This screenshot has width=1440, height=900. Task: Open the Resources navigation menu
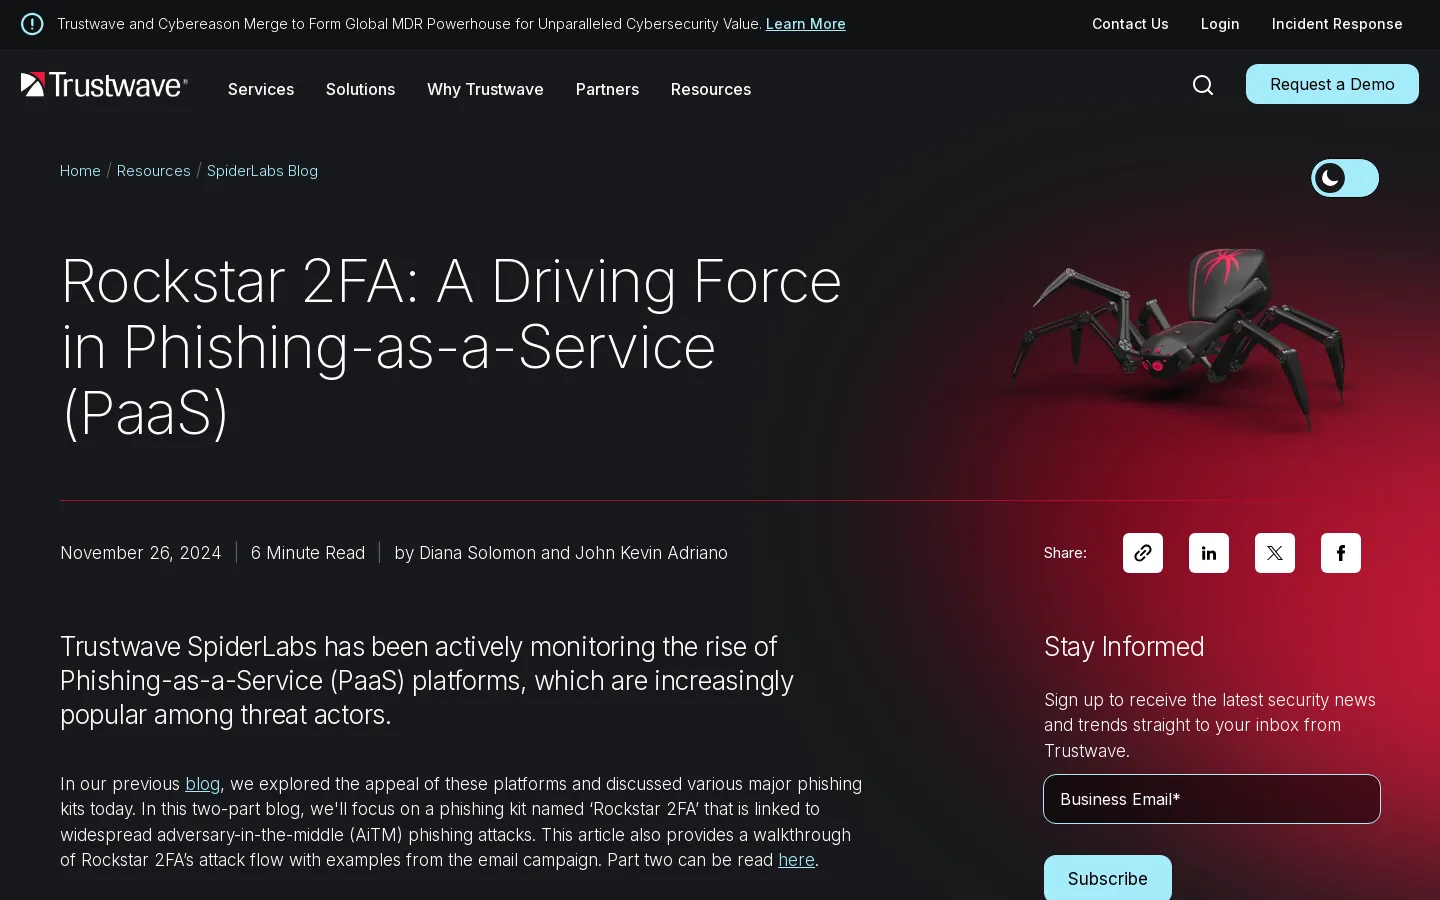711,89
